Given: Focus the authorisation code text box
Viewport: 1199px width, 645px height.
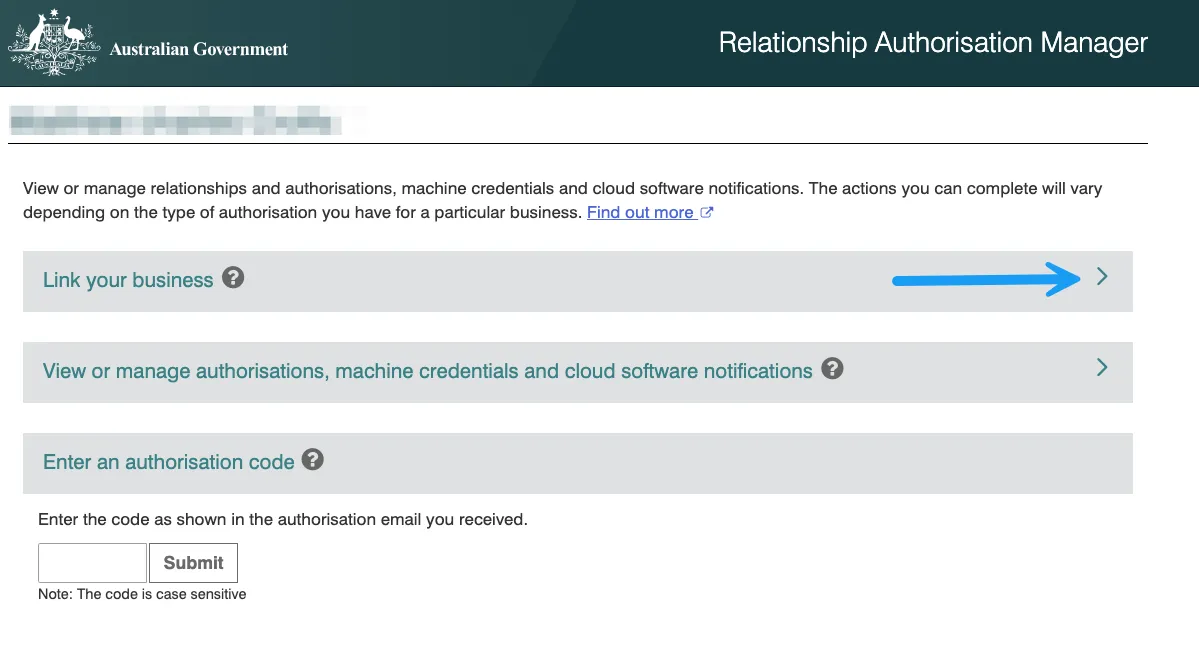Looking at the screenshot, I should [92, 563].
